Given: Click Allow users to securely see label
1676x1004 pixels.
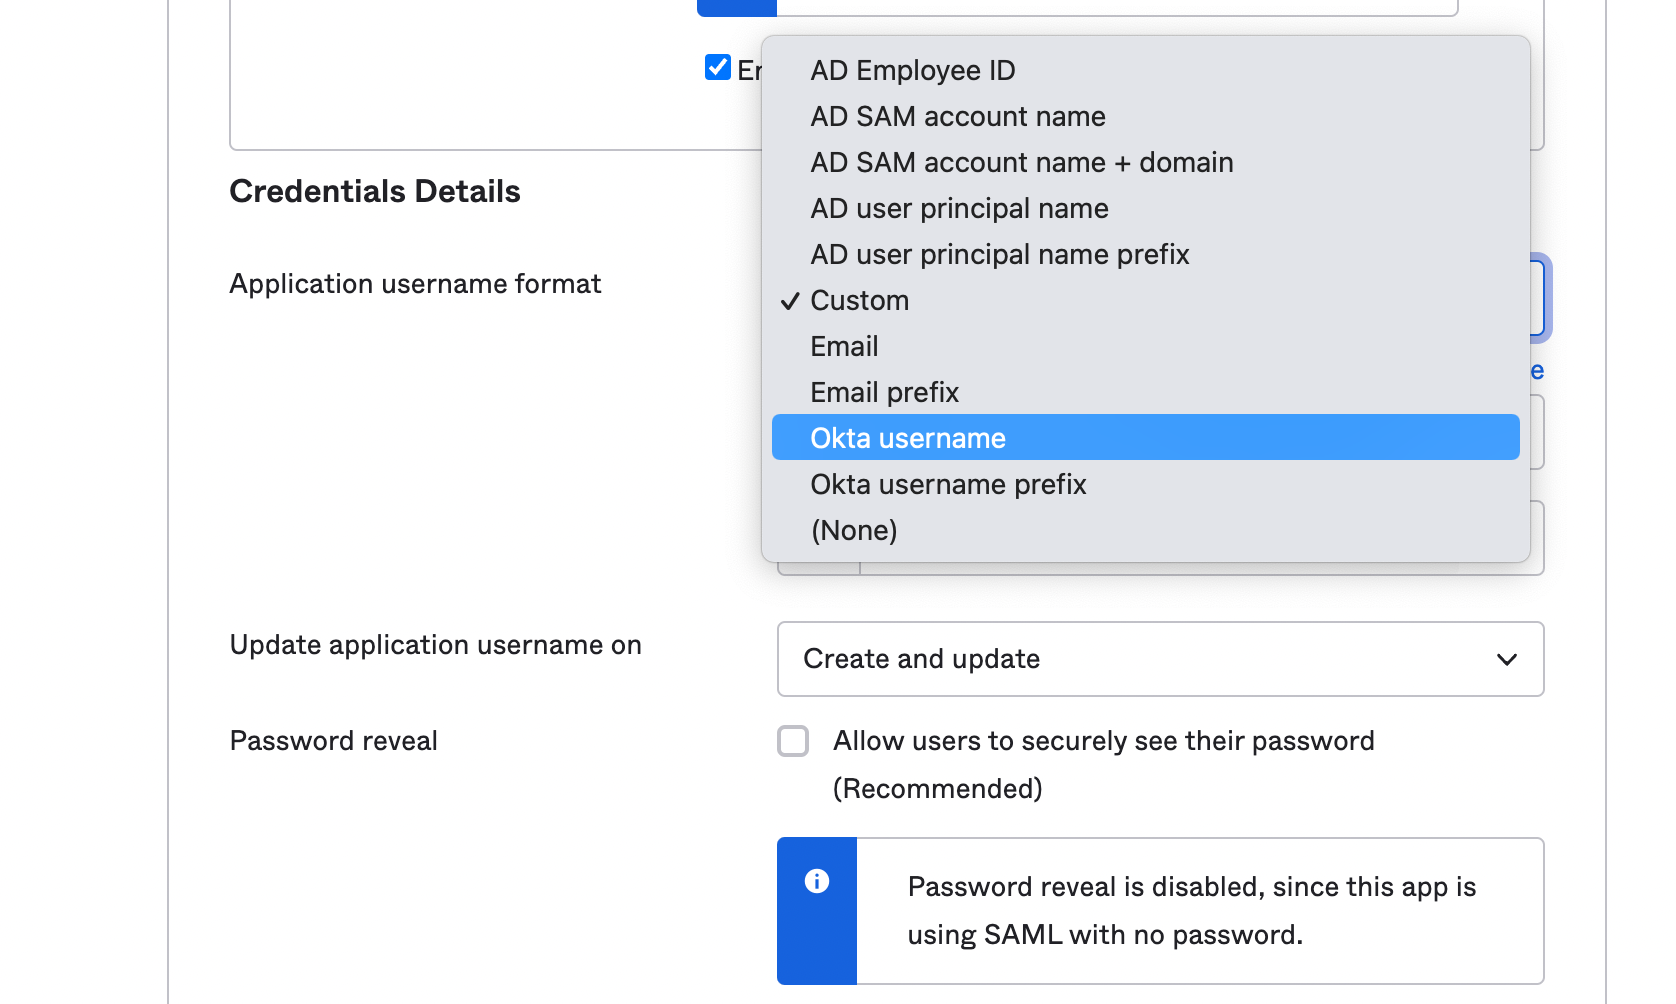Looking at the screenshot, I should pos(1103,741).
